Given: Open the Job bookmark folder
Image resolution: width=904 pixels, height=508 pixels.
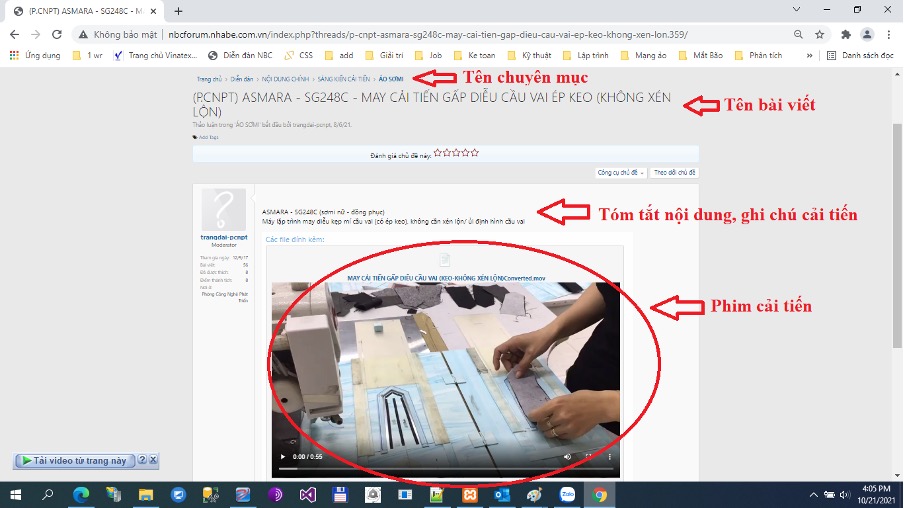Looking at the screenshot, I should [x=428, y=55].
